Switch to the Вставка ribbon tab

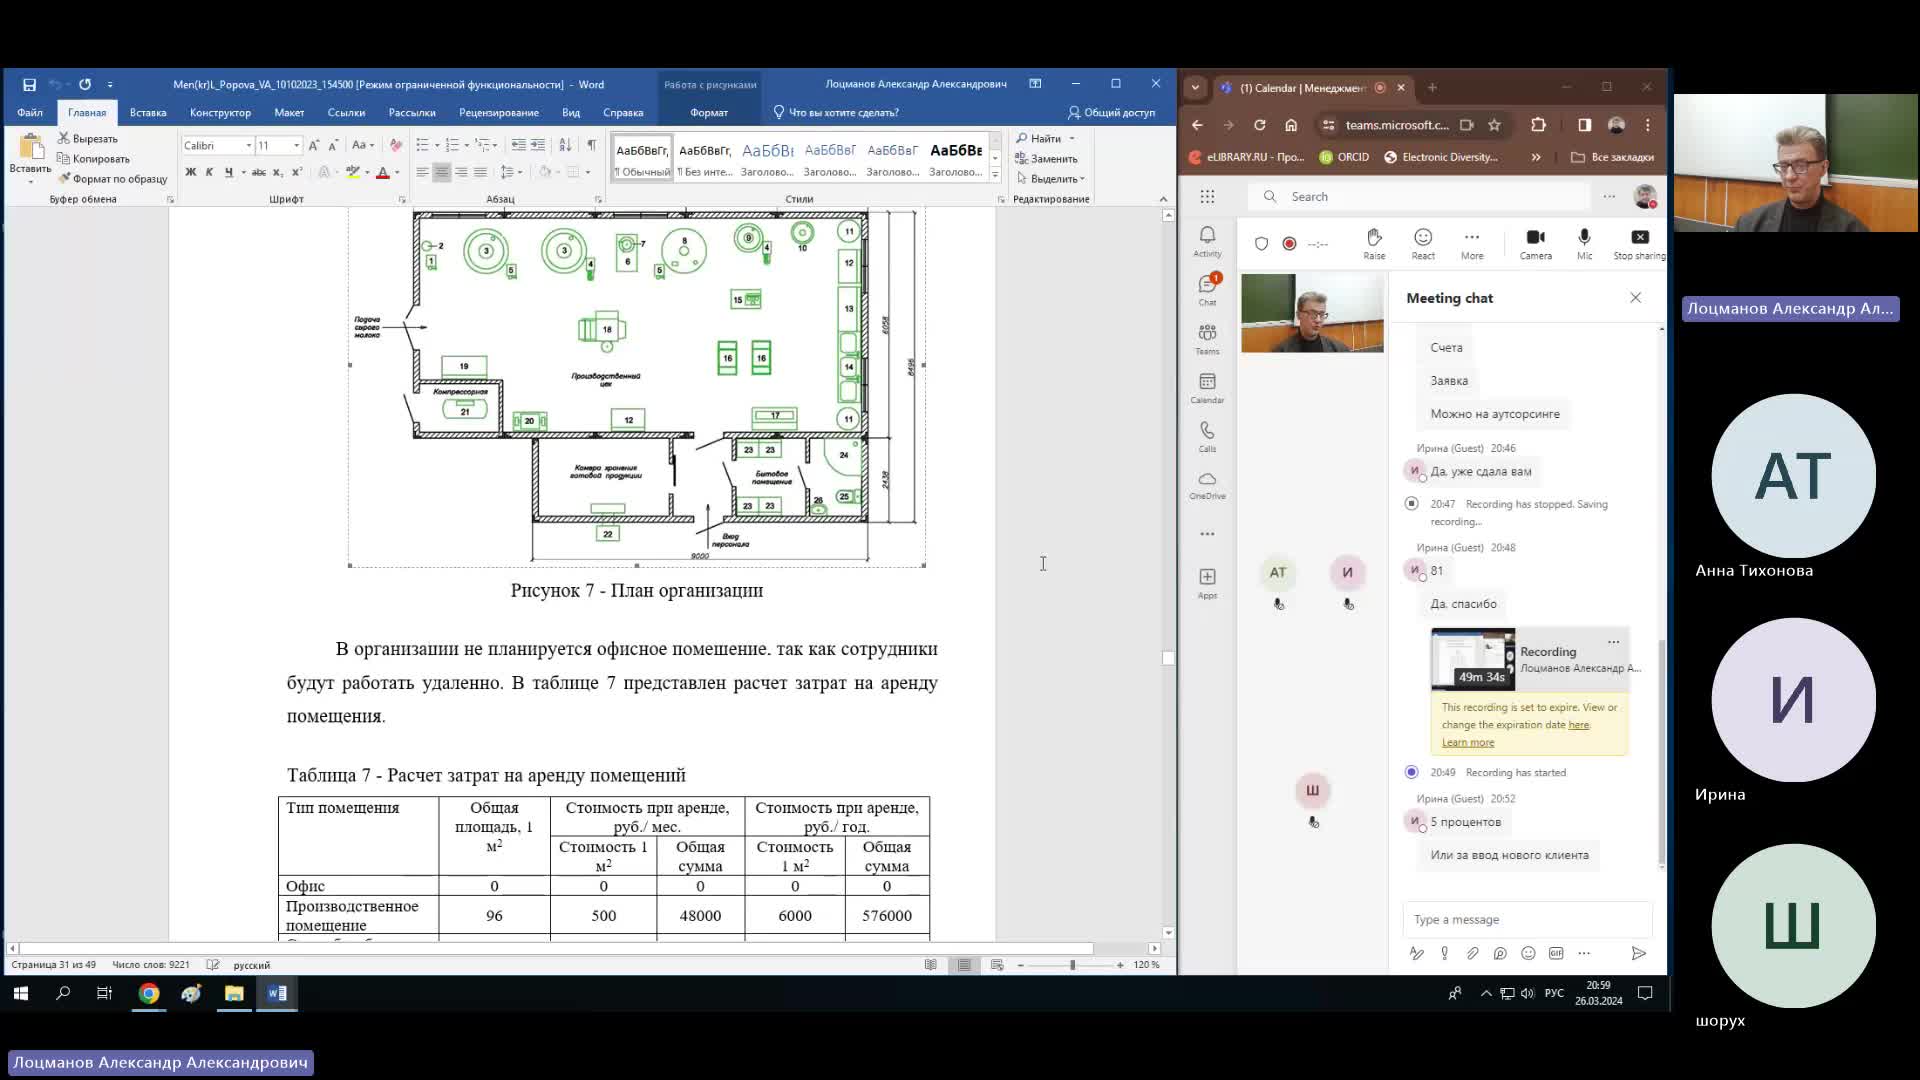148,113
